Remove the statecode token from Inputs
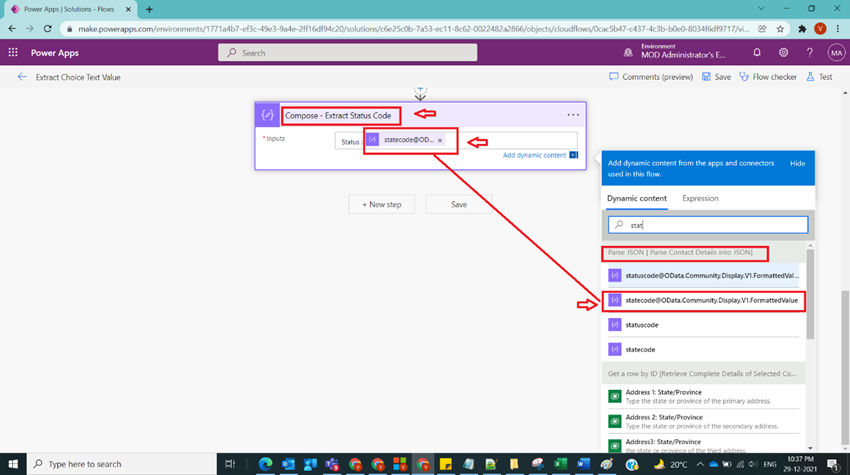Screen dimensions: 850x475 tap(440, 140)
